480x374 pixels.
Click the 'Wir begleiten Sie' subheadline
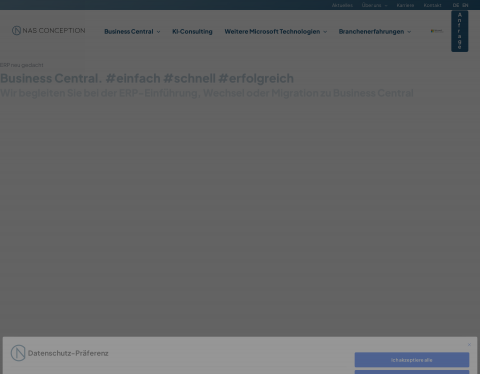tap(207, 93)
